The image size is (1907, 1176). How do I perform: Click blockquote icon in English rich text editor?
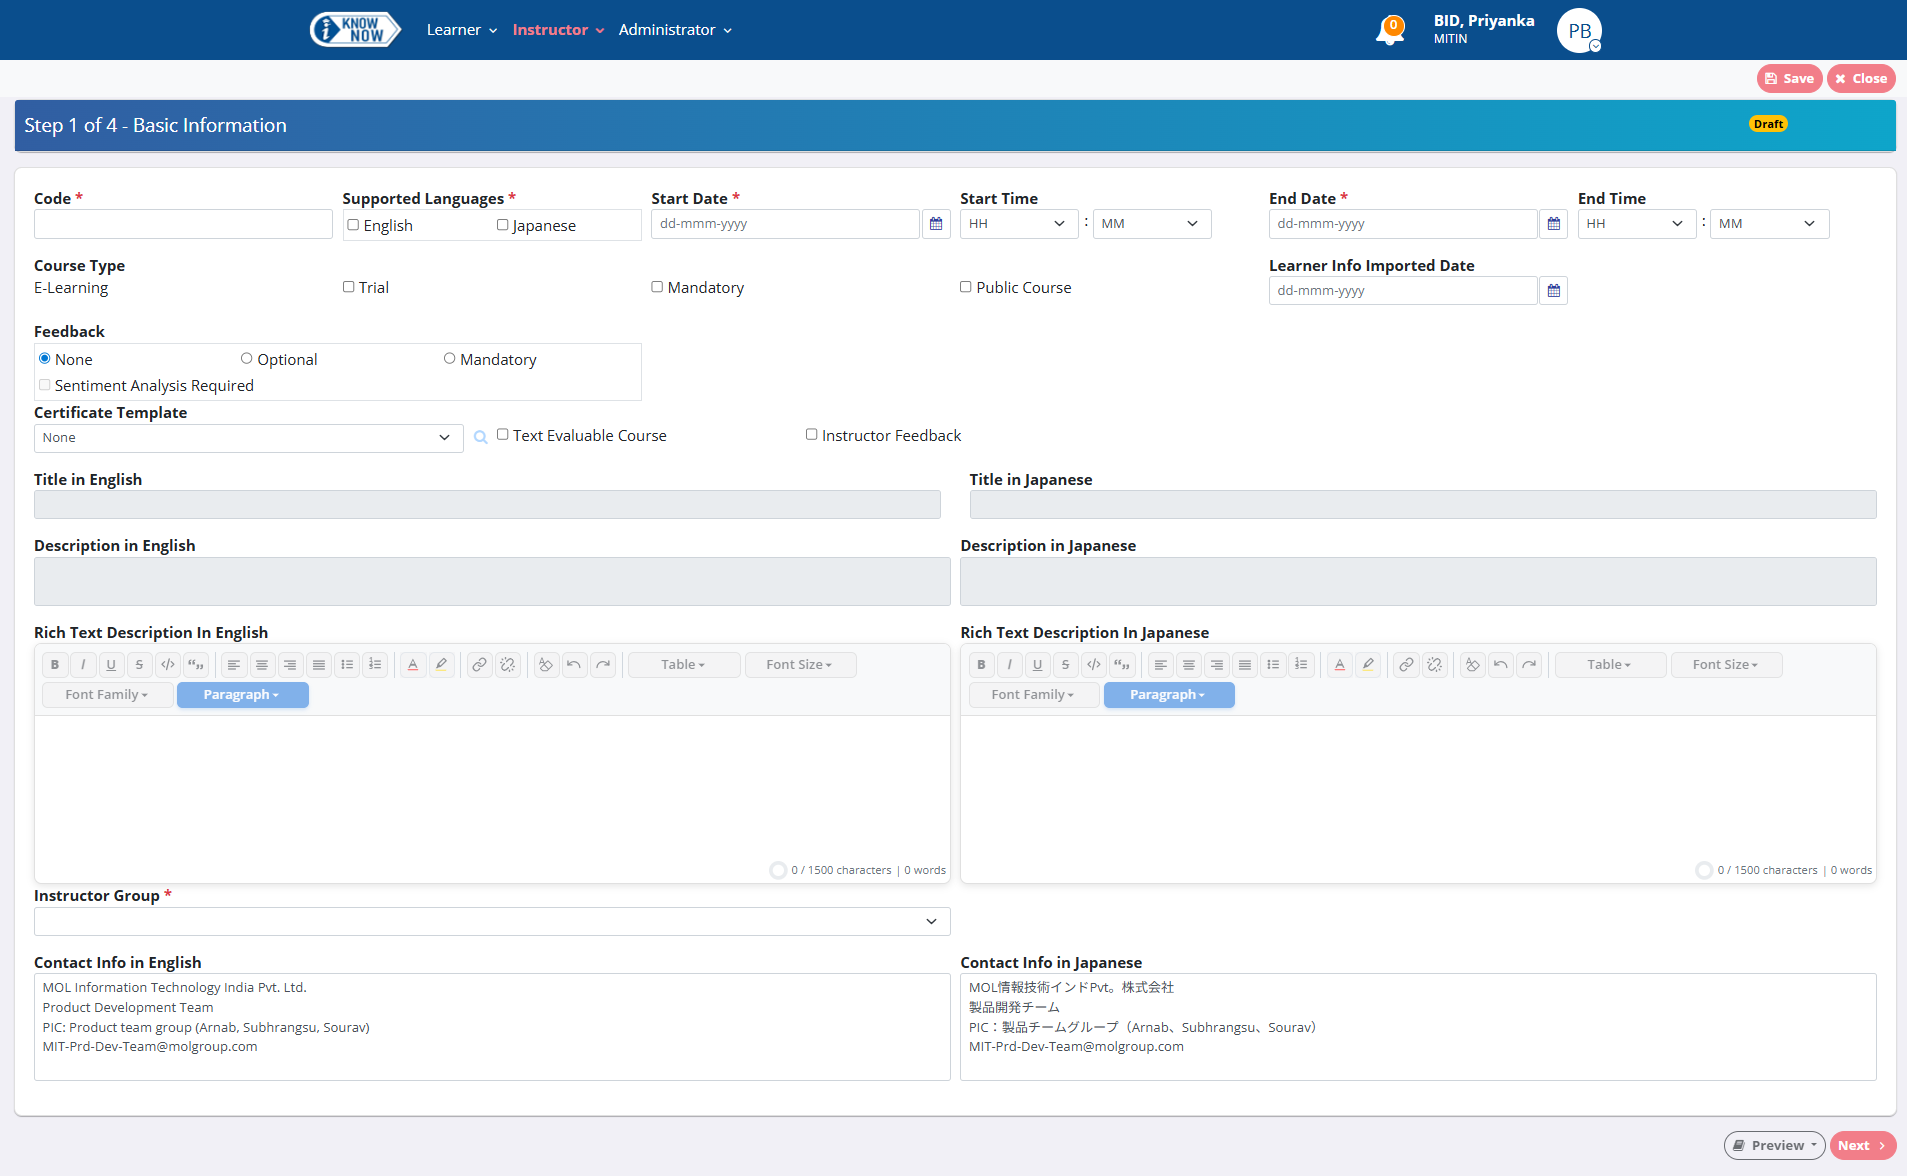pos(196,665)
